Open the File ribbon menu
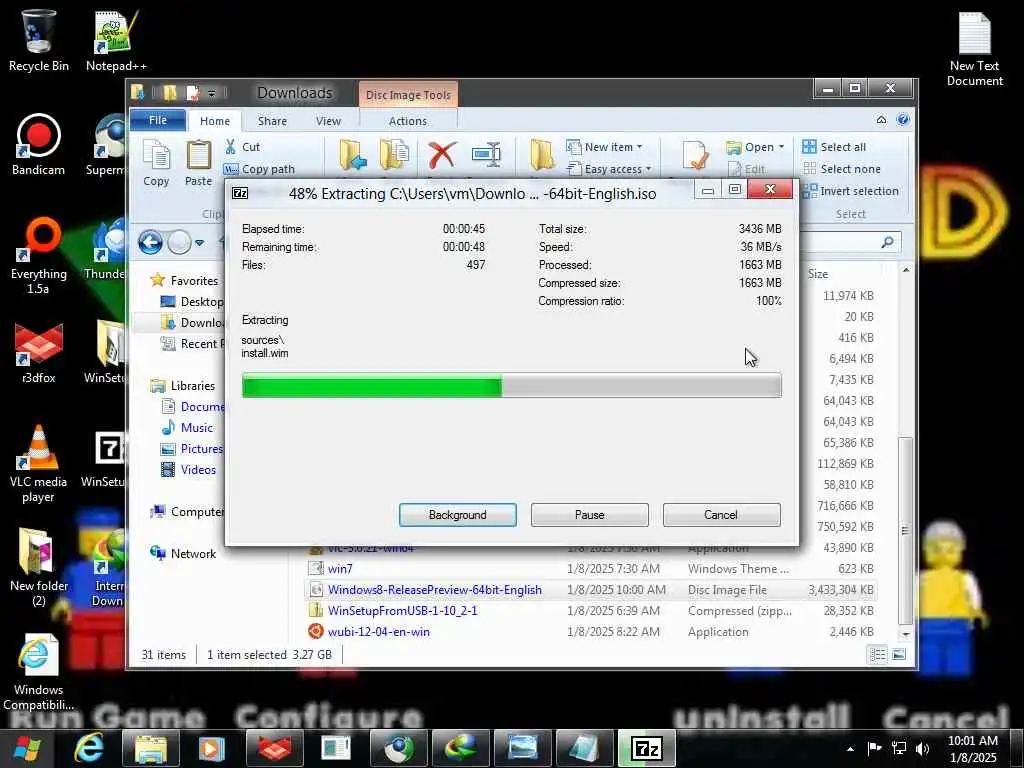Viewport: 1024px width, 768px height. [158, 120]
